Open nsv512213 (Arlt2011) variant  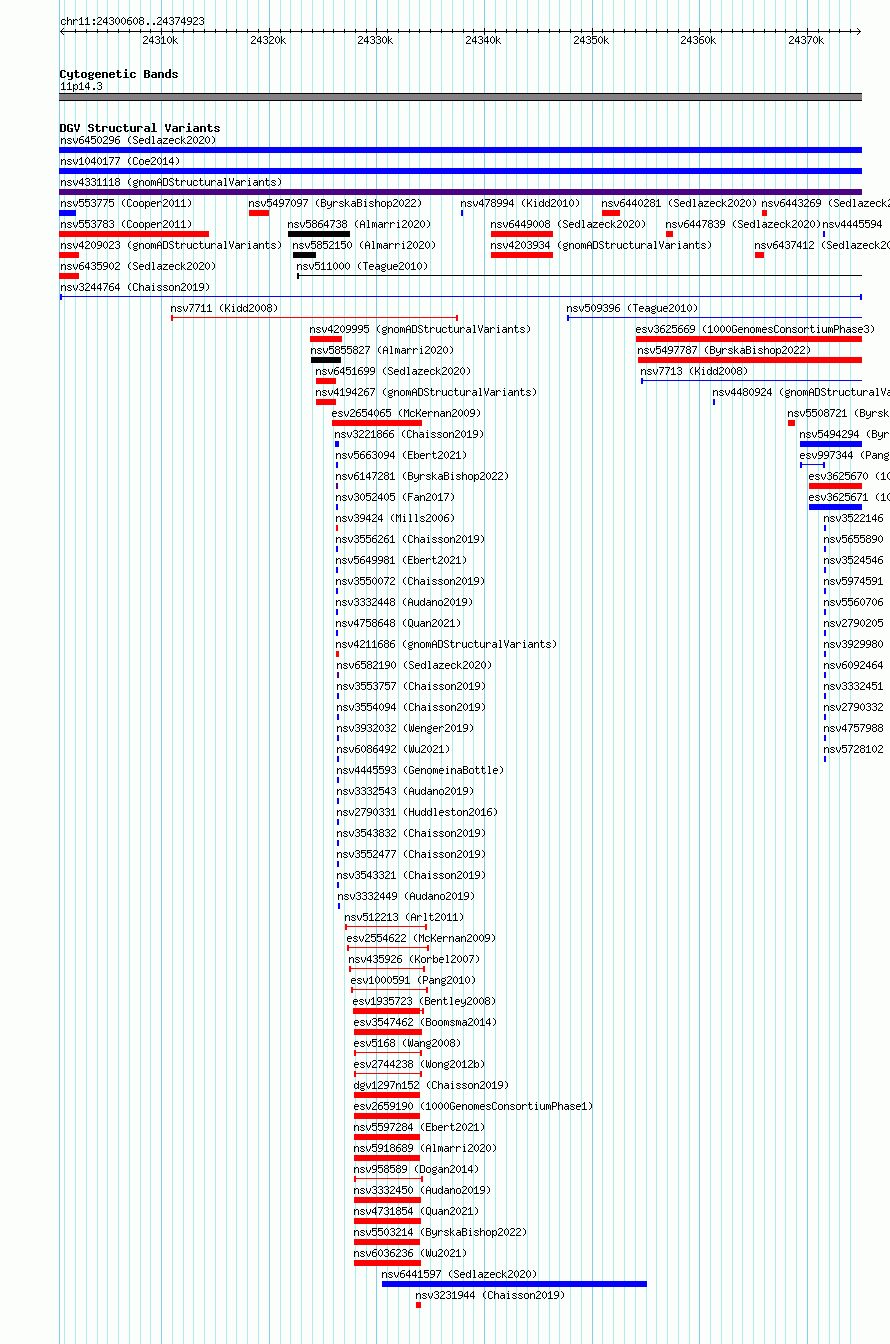click(x=404, y=917)
